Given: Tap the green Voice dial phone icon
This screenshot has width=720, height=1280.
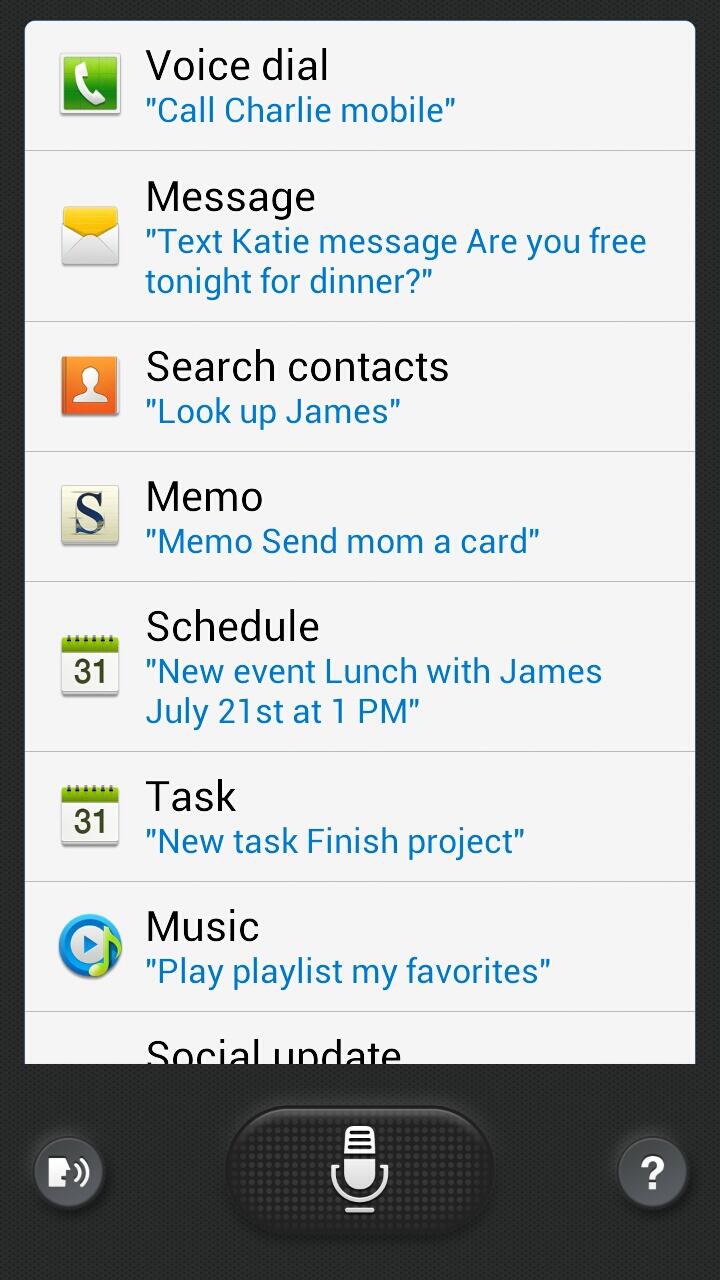Looking at the screenshot, I should click(x=90, y=85).
